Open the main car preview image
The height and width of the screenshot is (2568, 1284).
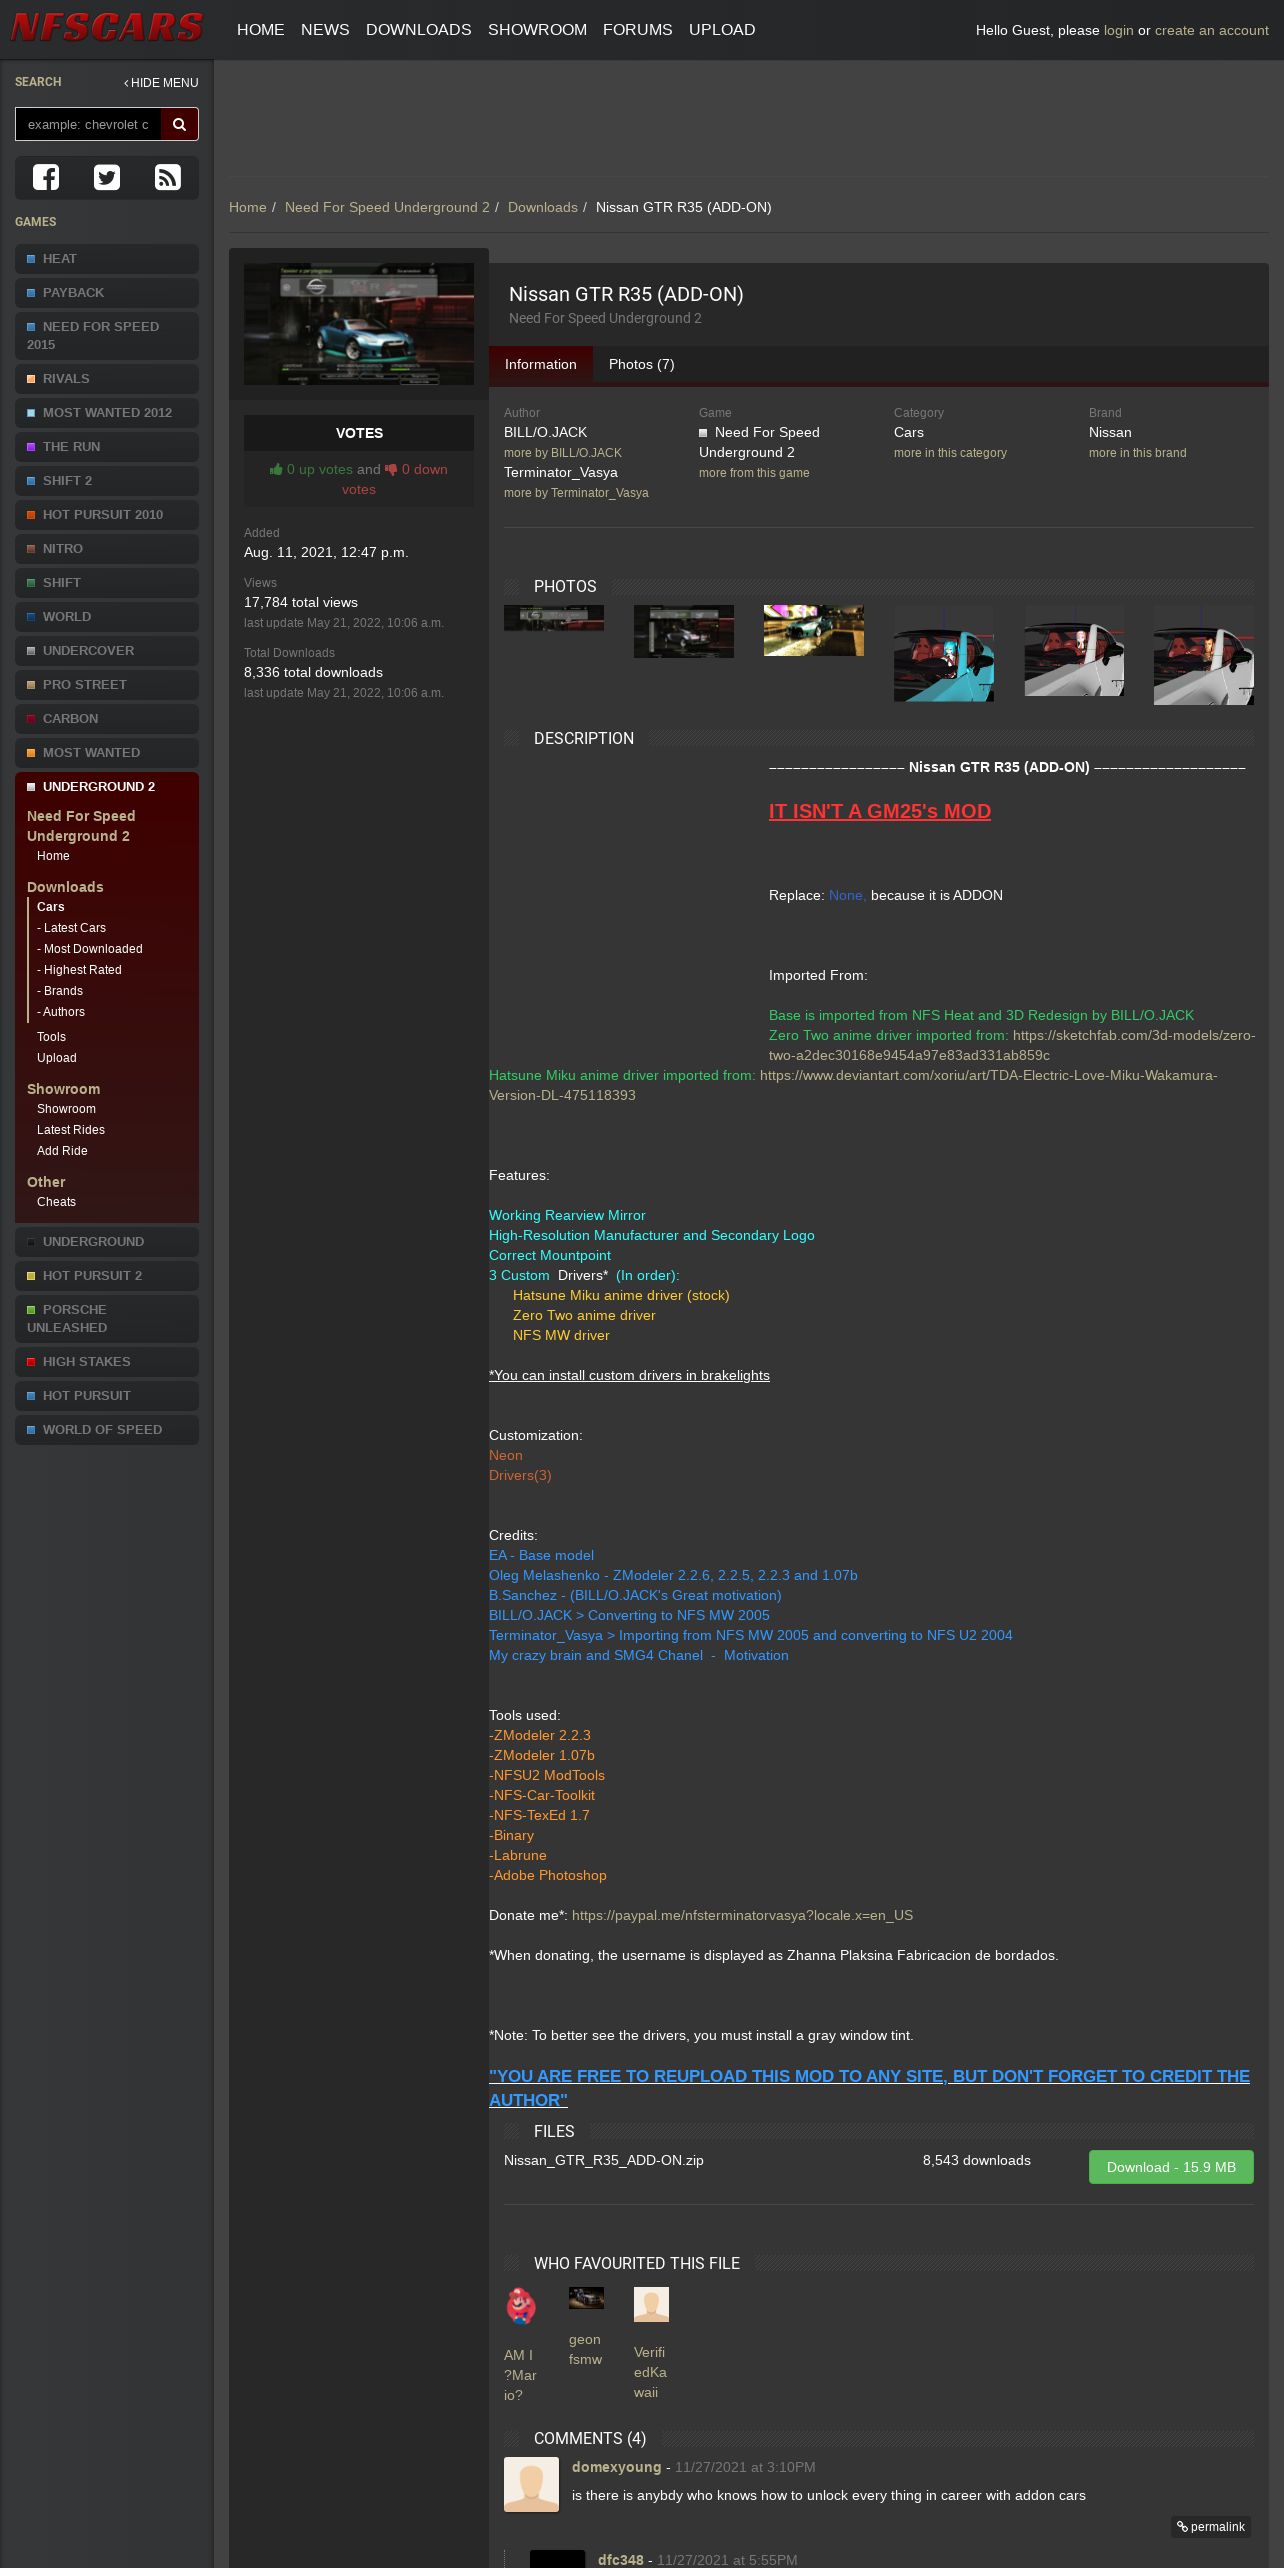click(x=359, y=324)
